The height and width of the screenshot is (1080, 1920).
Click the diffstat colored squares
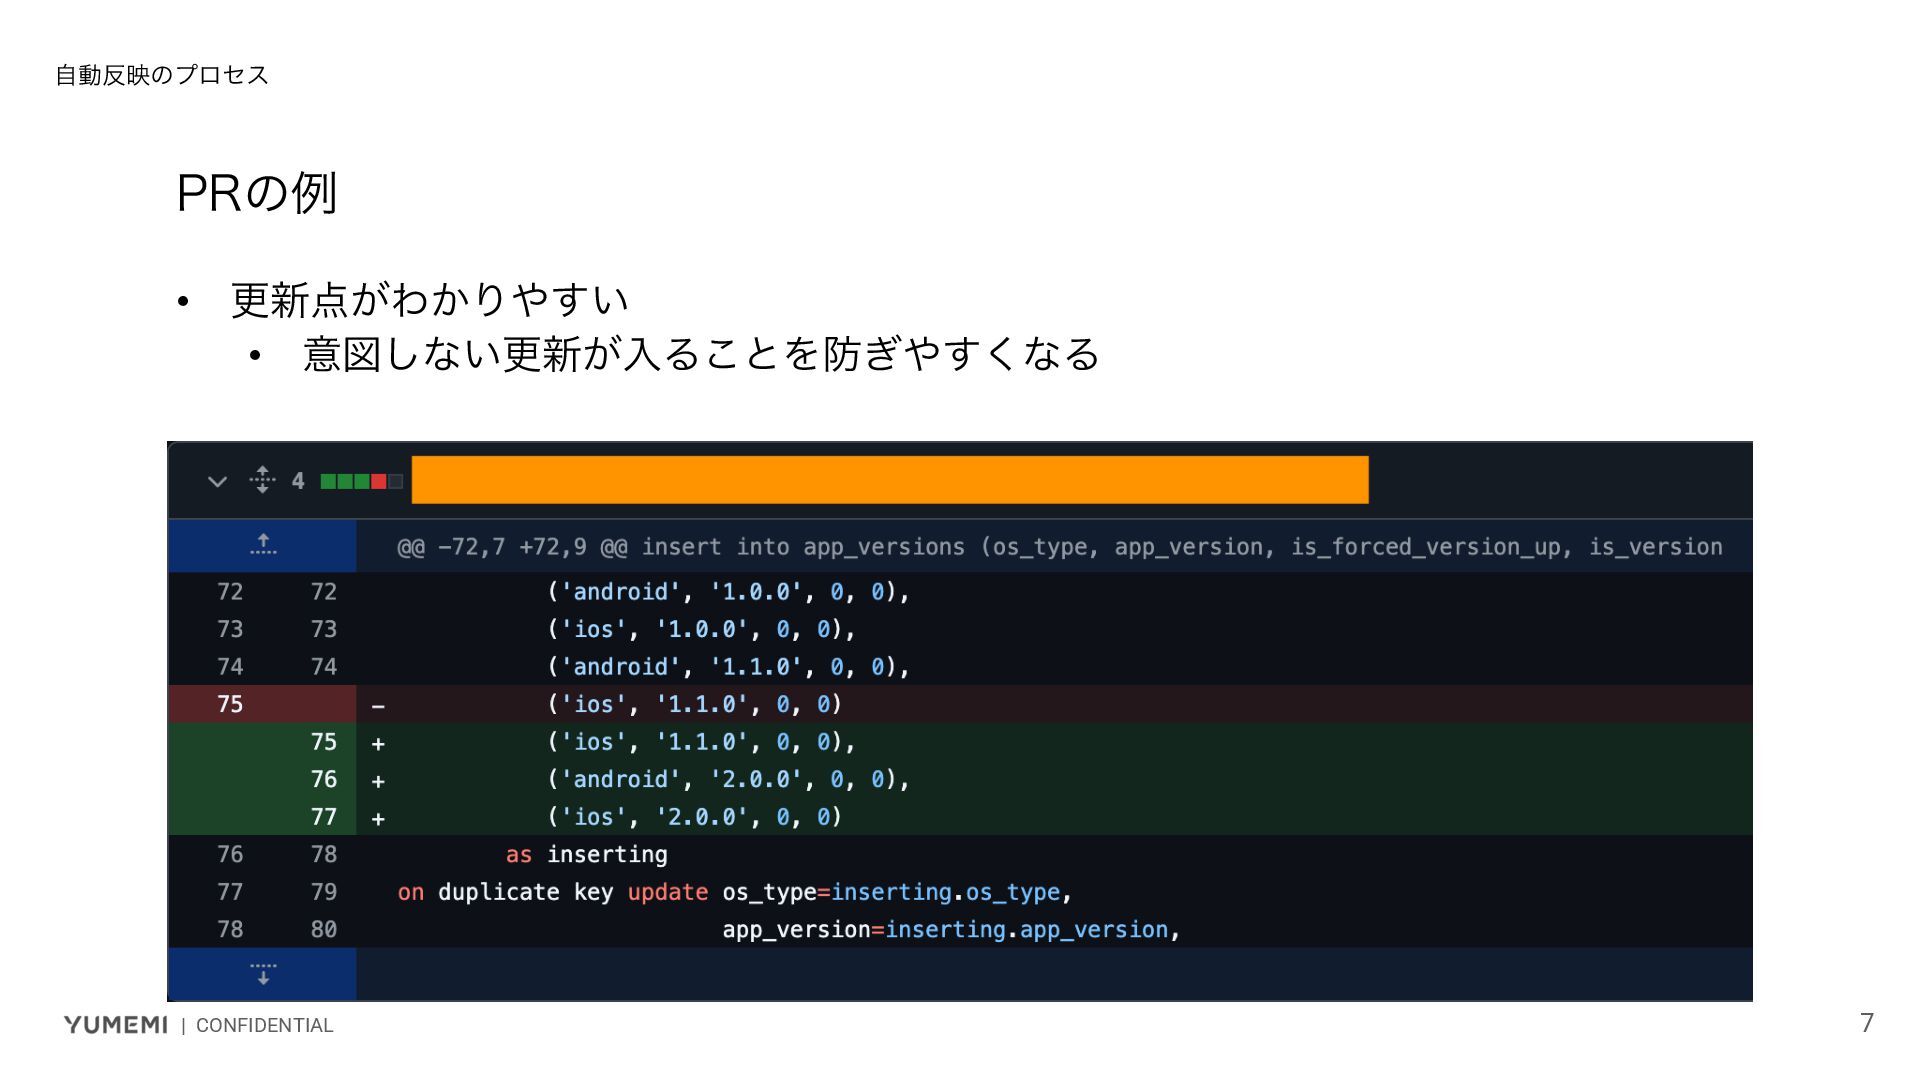point(361,482)
